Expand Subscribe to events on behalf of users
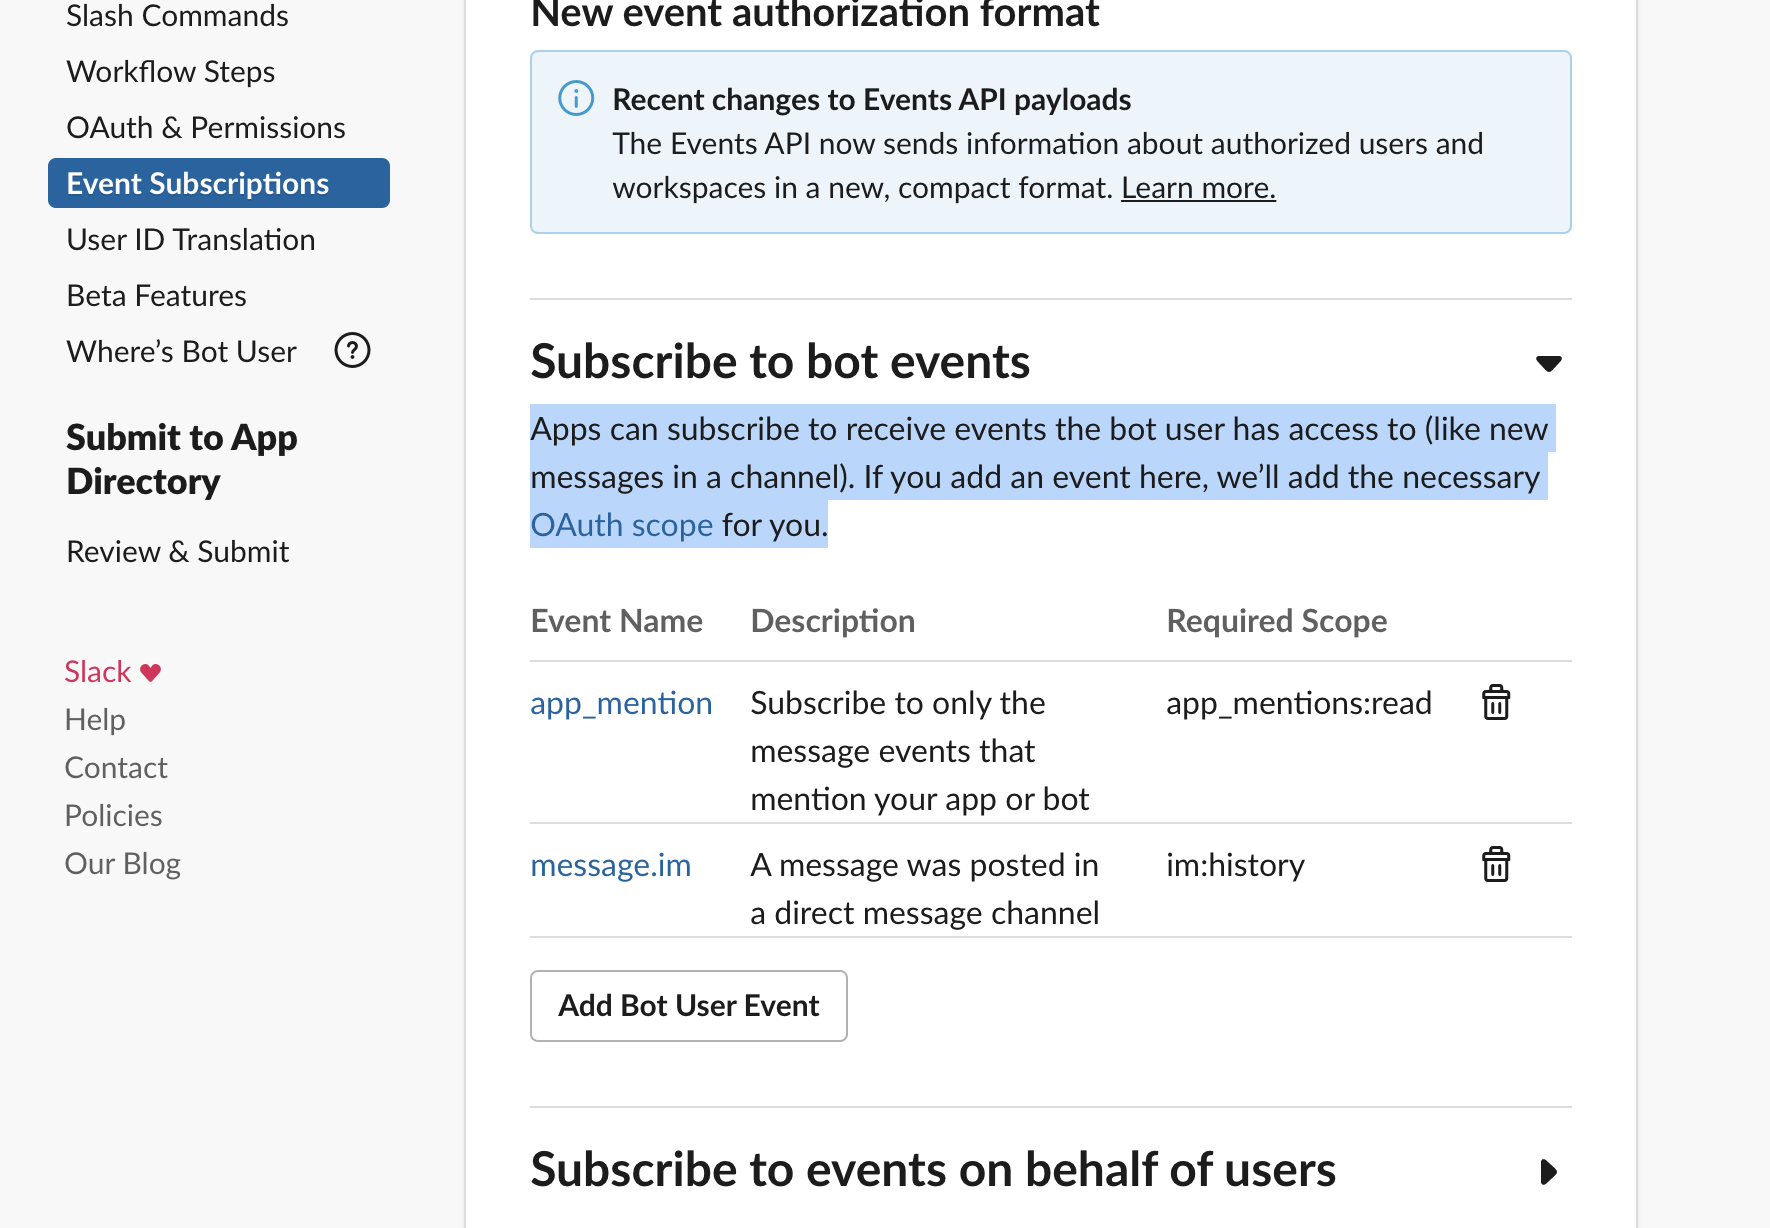This screenshot has height=1228, width=1770. pos(1548,1171)
